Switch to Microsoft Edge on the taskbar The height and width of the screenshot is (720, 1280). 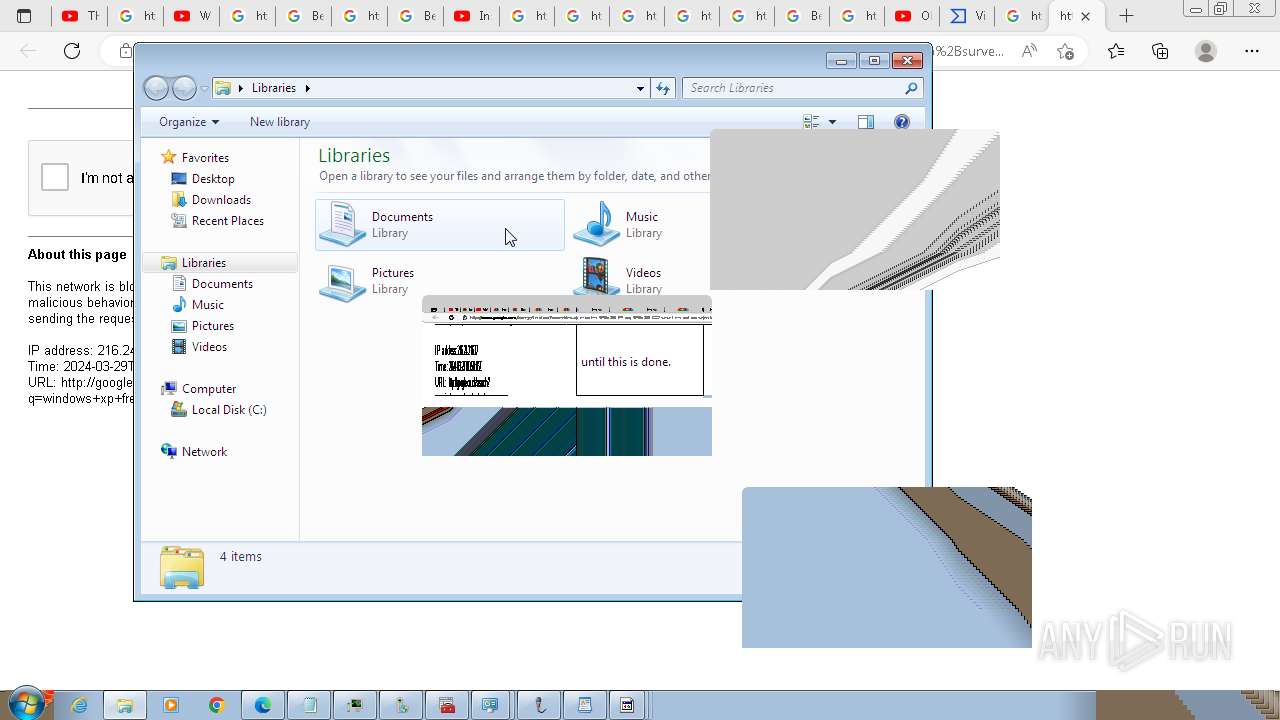tap(263, 705)
